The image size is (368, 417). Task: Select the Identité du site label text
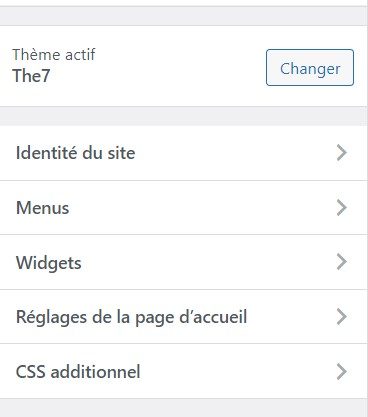pos(76,153)
